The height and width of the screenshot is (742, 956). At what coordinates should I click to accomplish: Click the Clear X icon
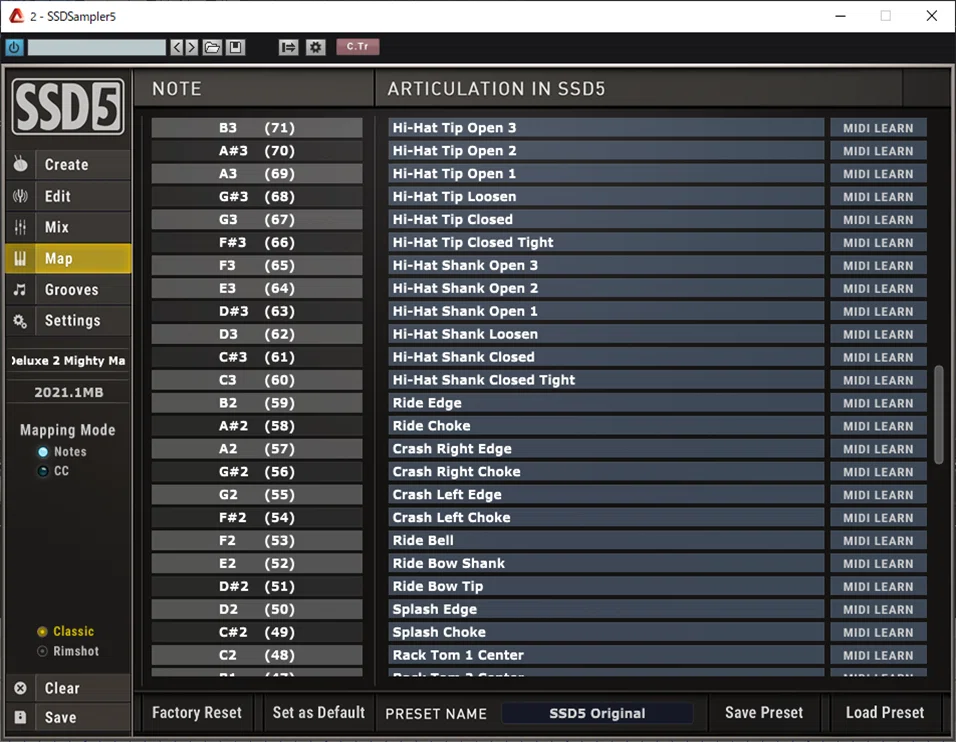click(21, 688)
